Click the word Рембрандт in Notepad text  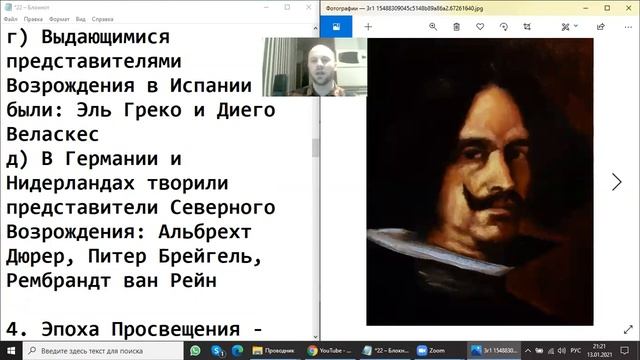58,281
